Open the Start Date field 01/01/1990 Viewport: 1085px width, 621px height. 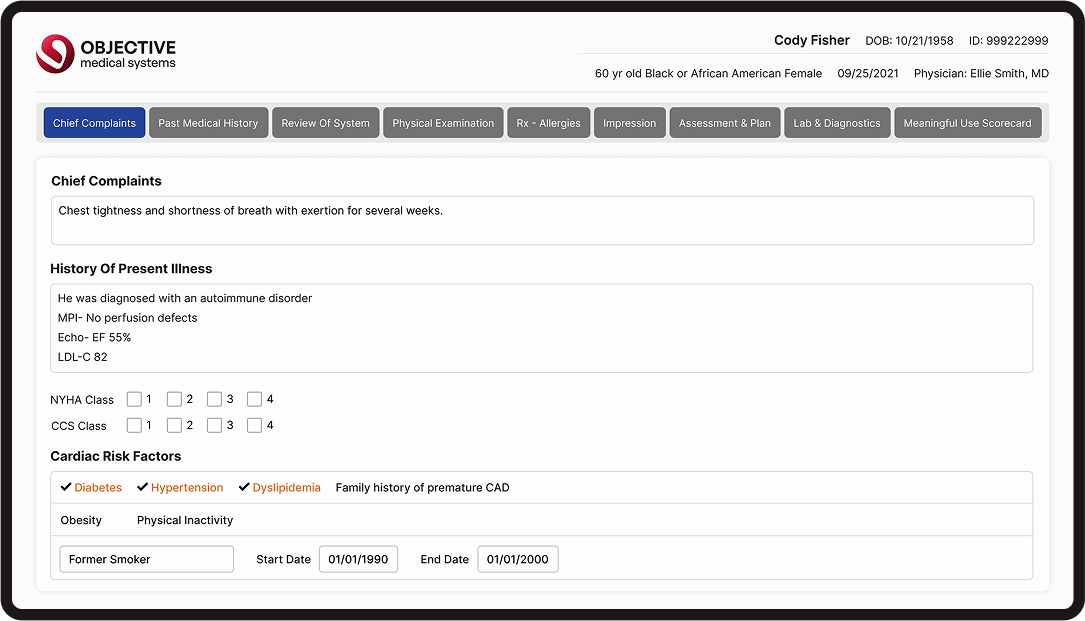[358, 559]
